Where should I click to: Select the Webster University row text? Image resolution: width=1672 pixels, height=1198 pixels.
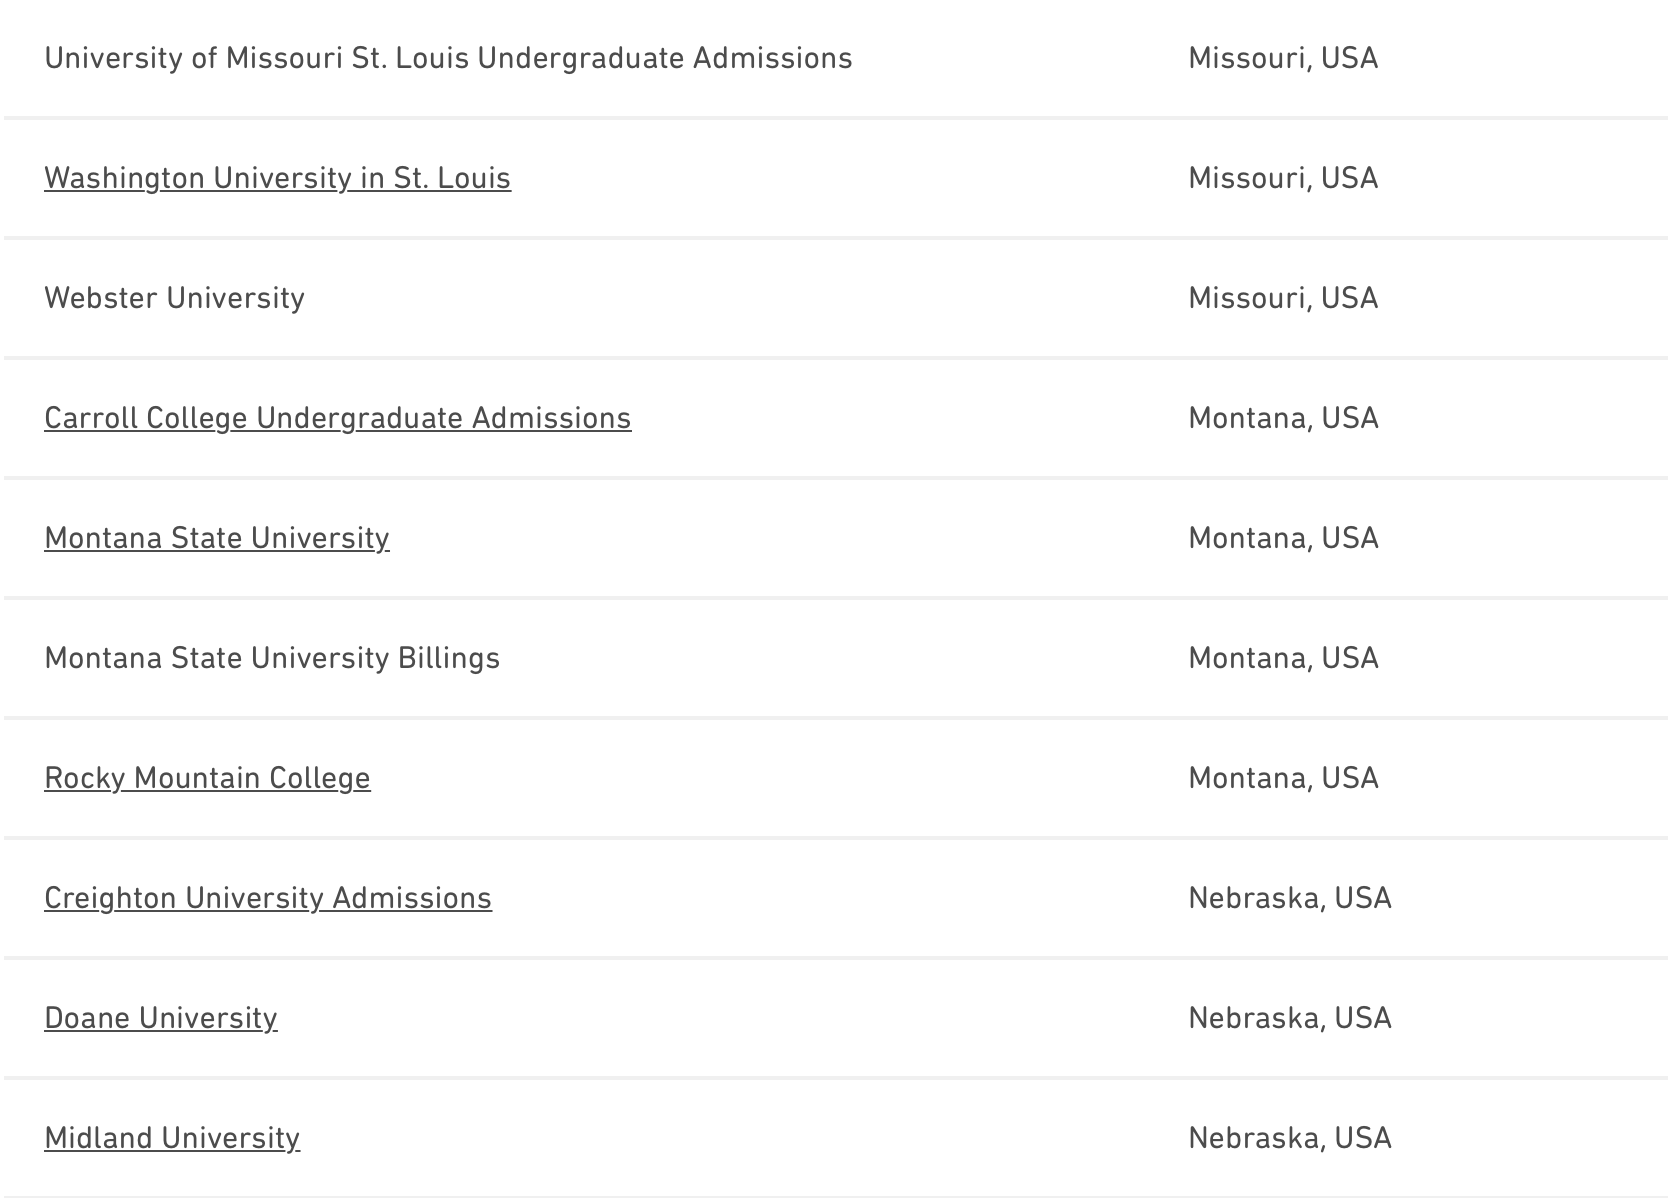point(174,298)
